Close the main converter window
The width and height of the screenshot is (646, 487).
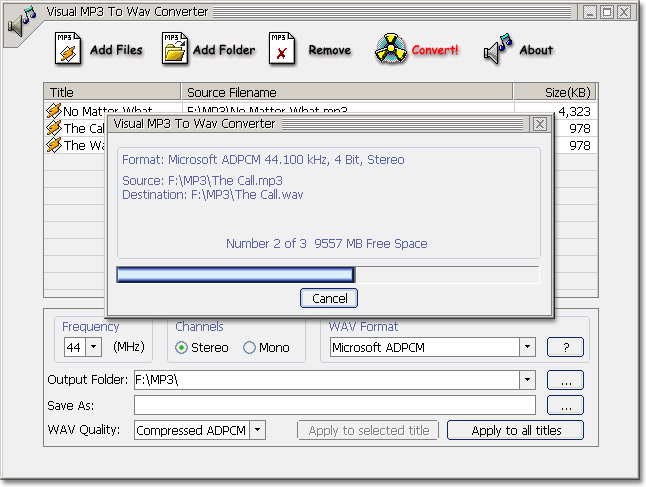click(x=624, y=12)
